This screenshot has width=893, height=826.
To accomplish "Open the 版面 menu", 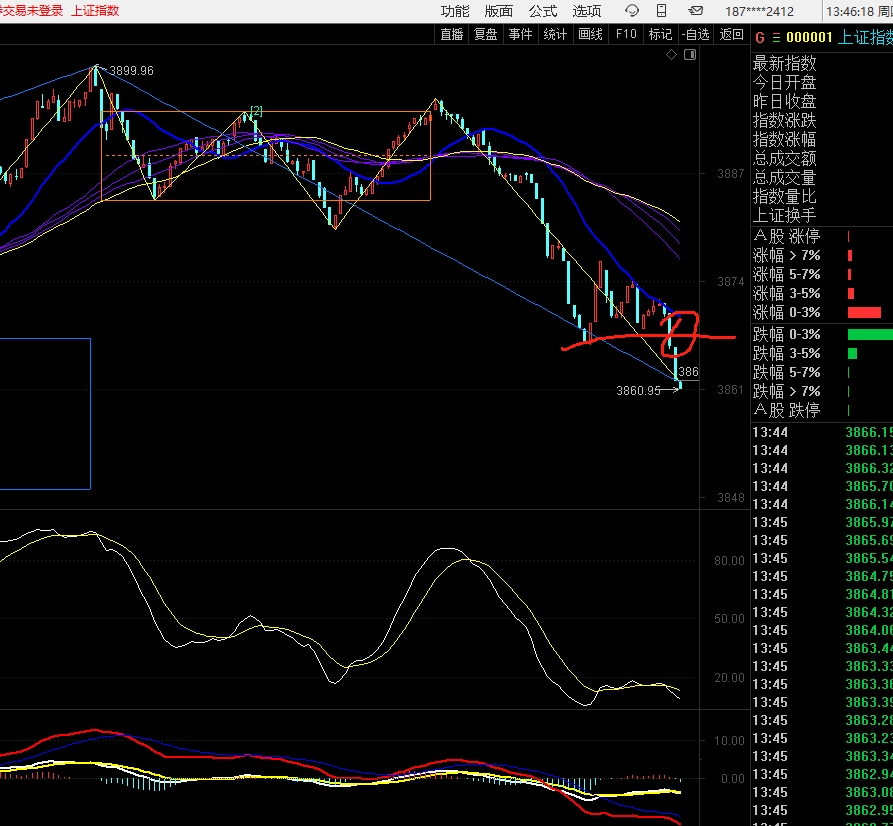I will point(498,11).
